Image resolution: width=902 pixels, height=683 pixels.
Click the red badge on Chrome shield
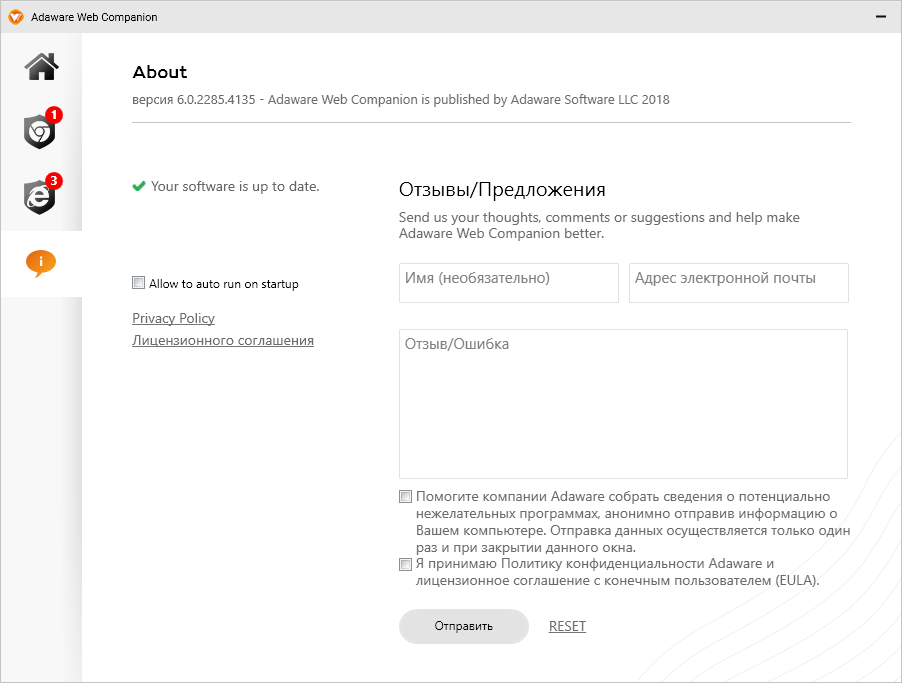coord(54,115)
